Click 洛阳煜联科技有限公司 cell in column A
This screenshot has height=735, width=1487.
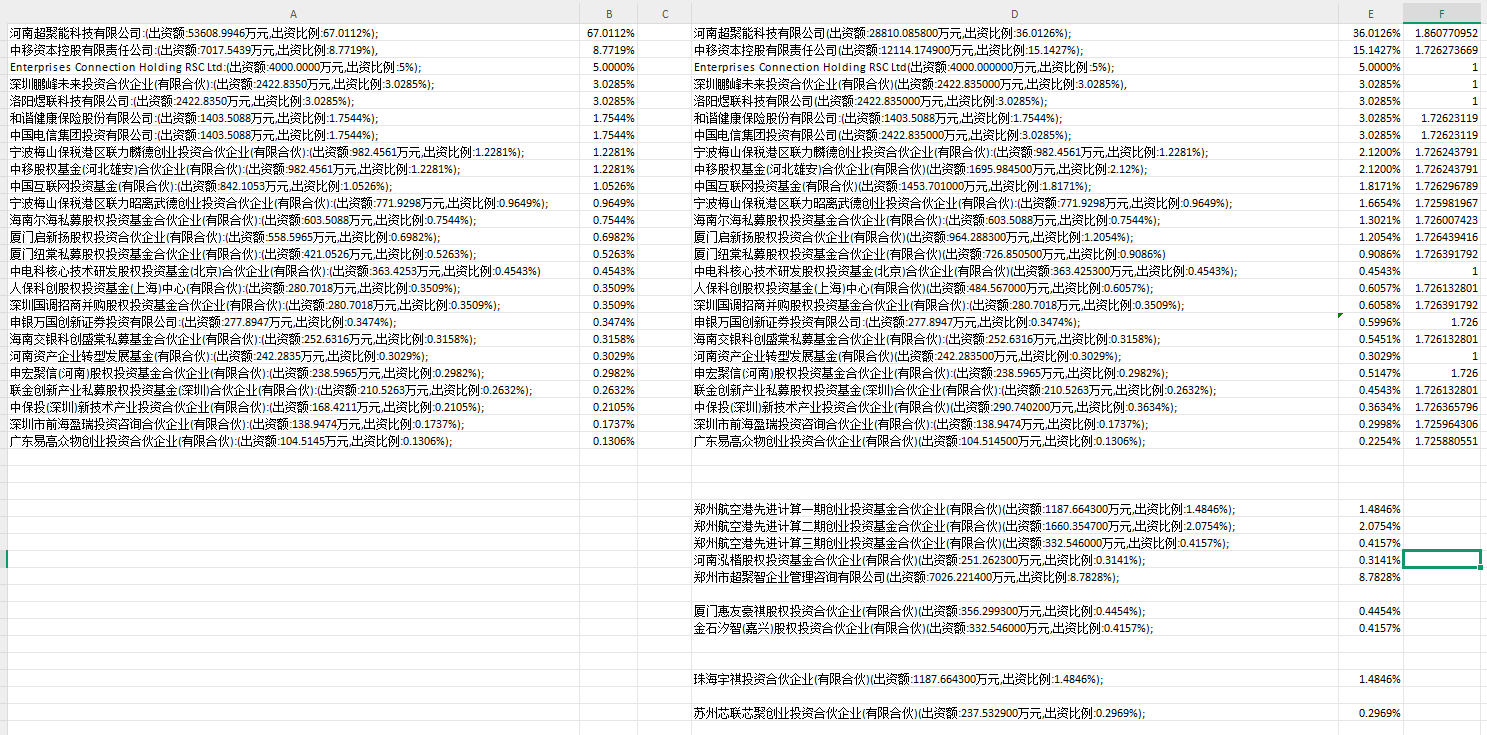(x=293, y=101)
